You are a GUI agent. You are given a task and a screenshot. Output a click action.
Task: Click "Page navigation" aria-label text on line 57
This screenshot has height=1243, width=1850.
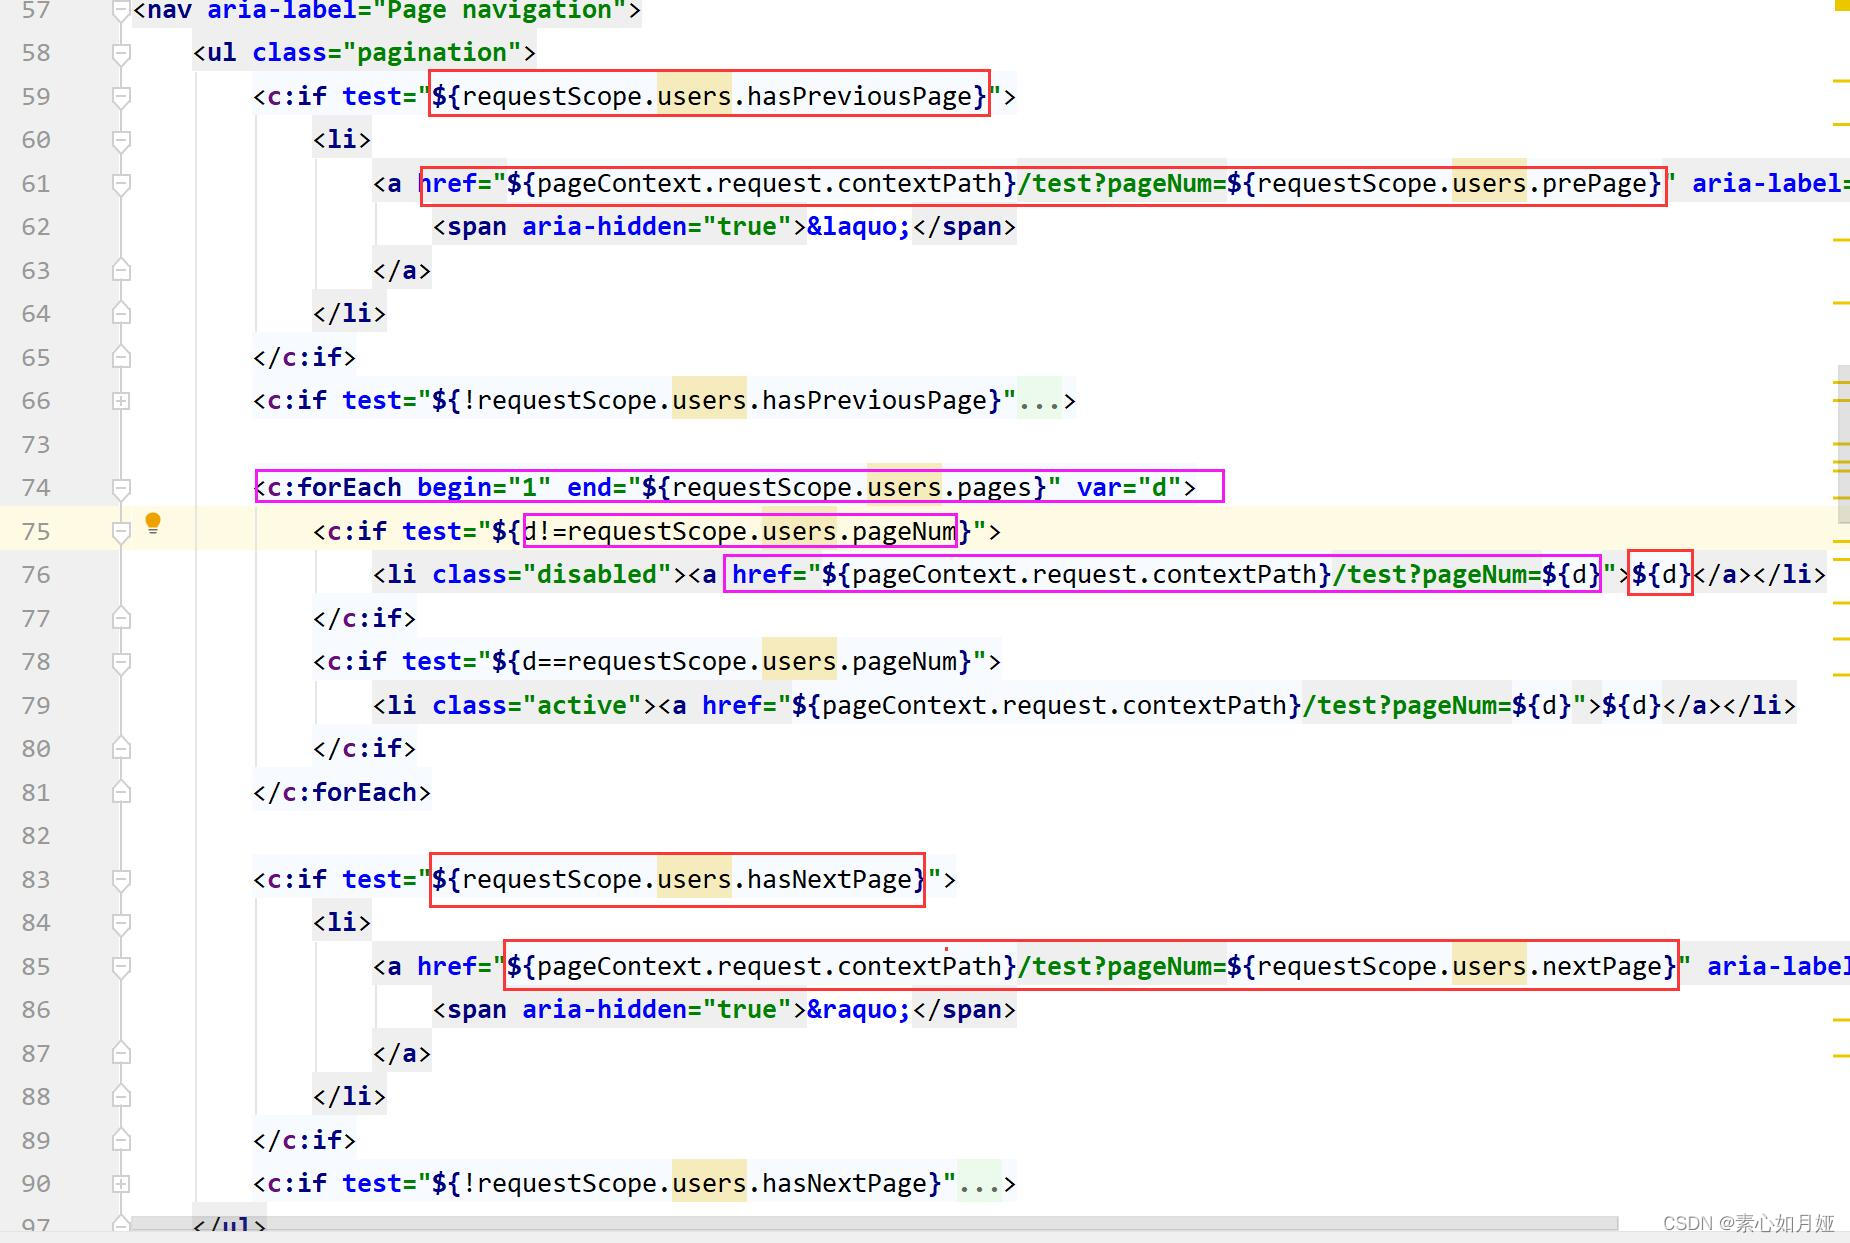pos(499,11)
